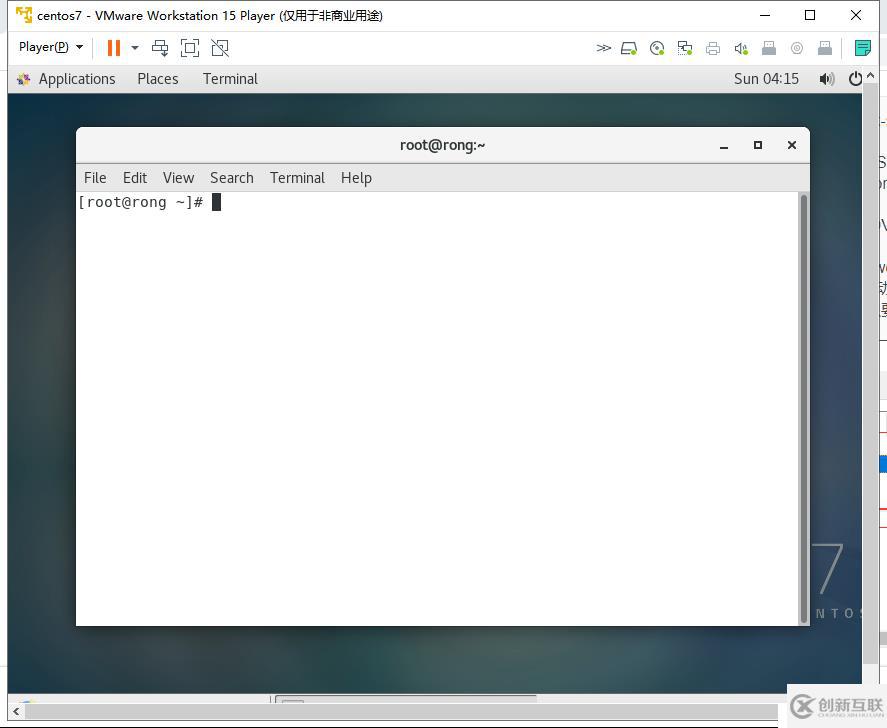Viewport: 887px width, 728px height.
Task: Minimize the root@rong terminal window
Action: coord(724,146)
